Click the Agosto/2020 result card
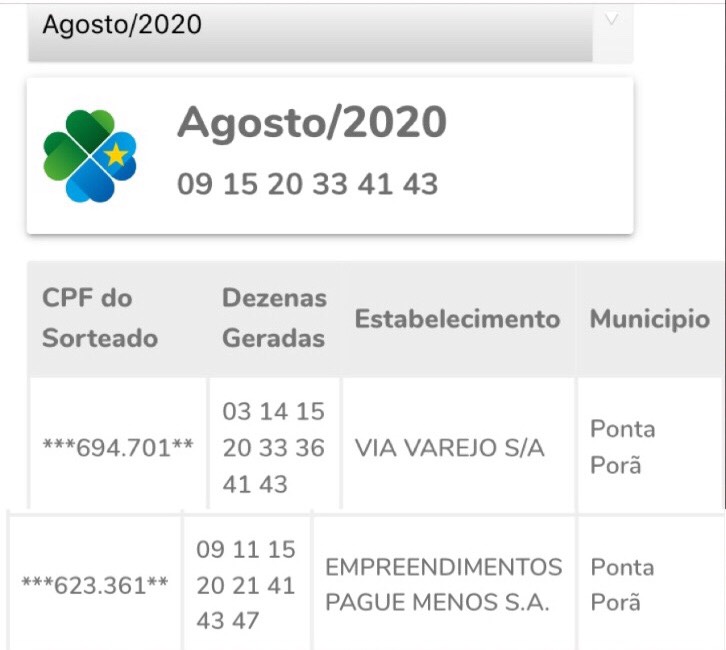This screenshot has width=726, height=650. (x=330, y=156)
